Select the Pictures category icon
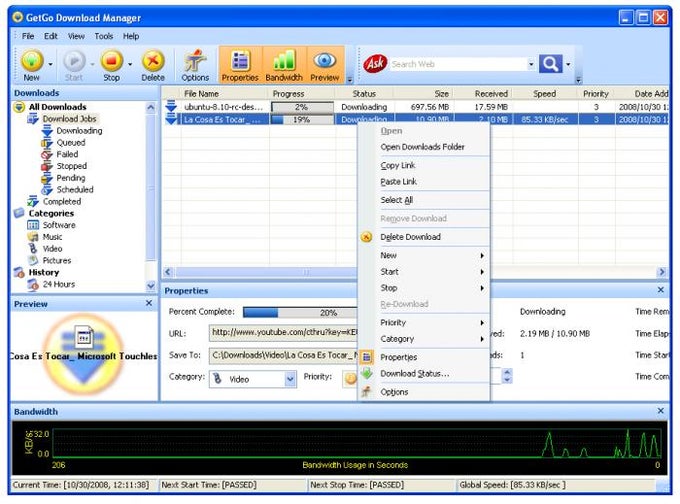The width and height of the screenshot is (680, 504). [x=33, y=260]
